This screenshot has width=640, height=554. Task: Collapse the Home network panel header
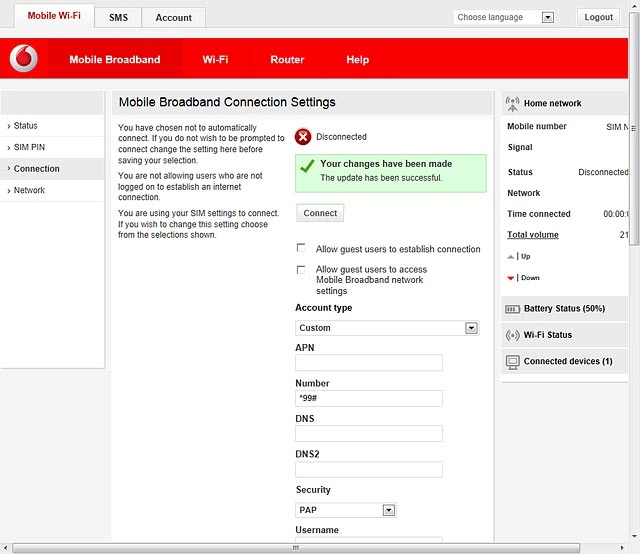[x=564, y=103]
